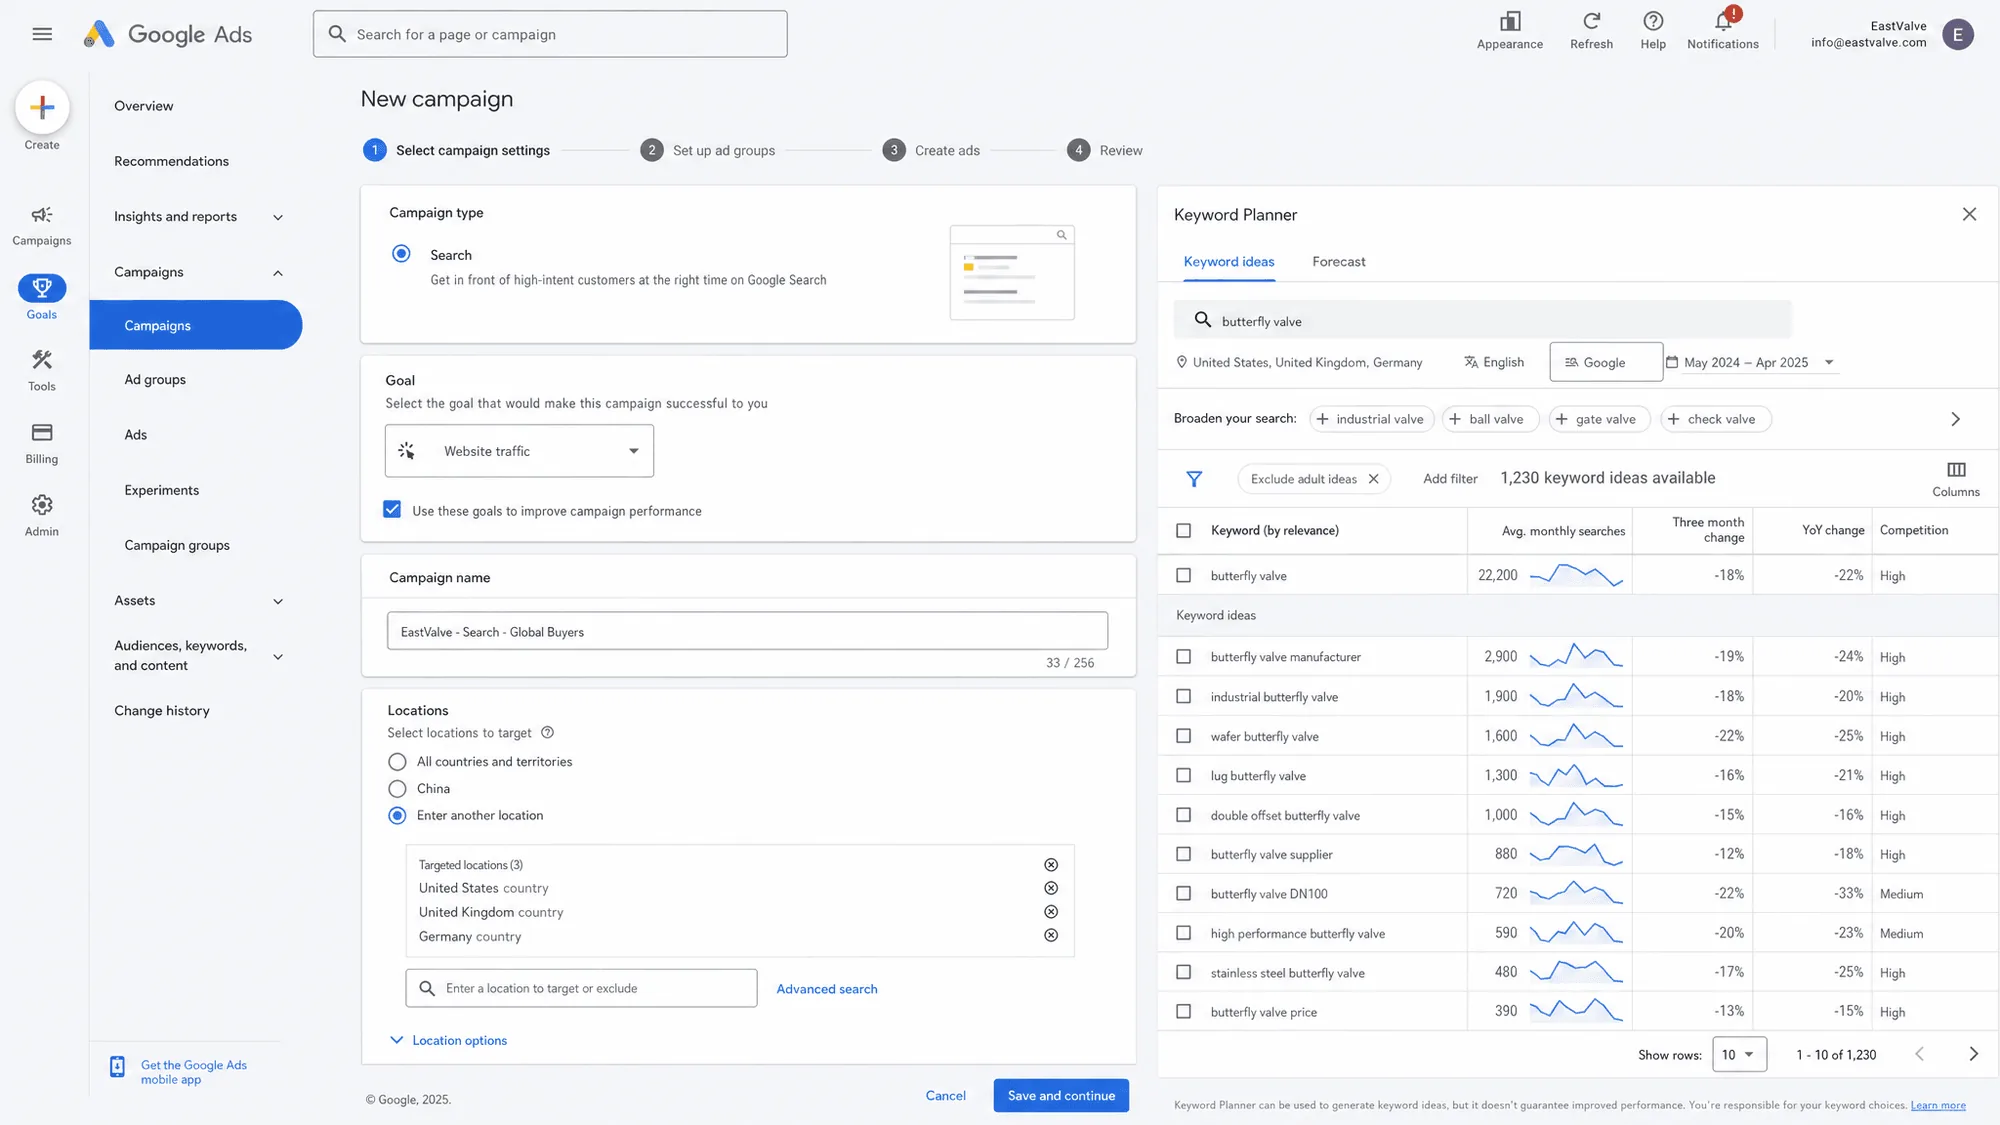Click the location help question icon
This screenshot has height=1125, width=2000.
[x=547, y=732]
